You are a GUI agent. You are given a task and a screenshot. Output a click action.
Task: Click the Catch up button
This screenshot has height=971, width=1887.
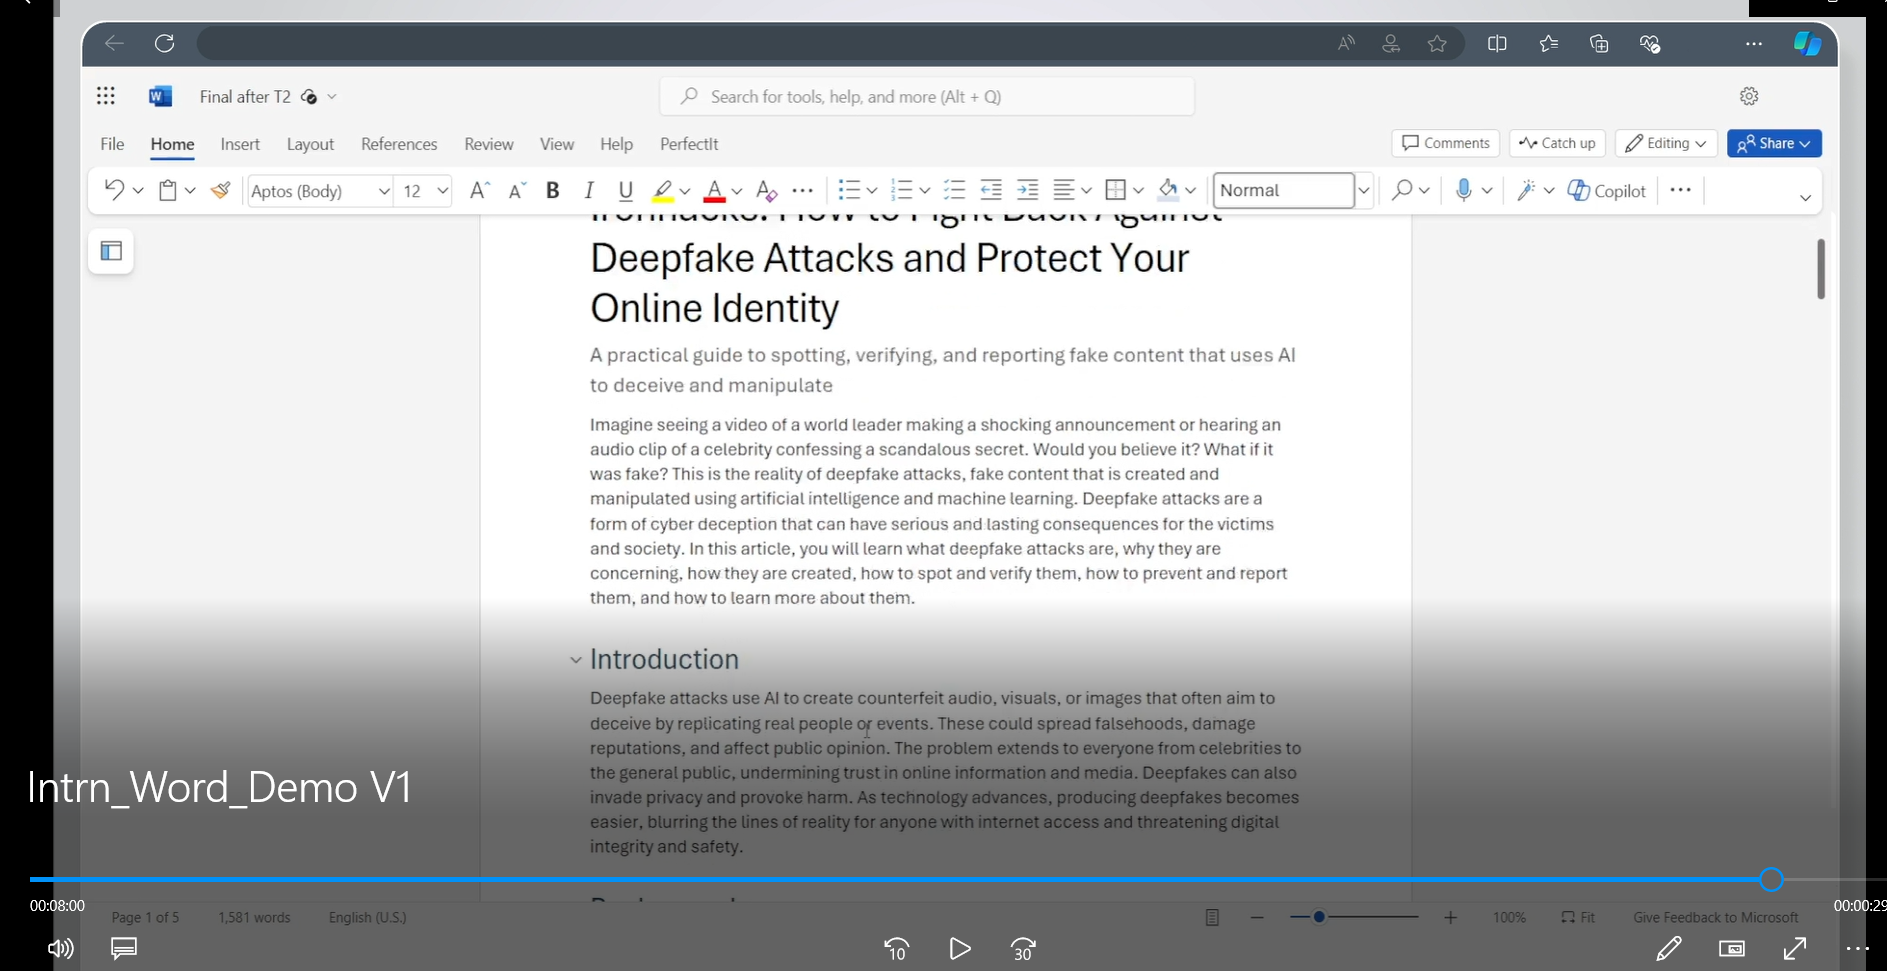coord(1557,143)
